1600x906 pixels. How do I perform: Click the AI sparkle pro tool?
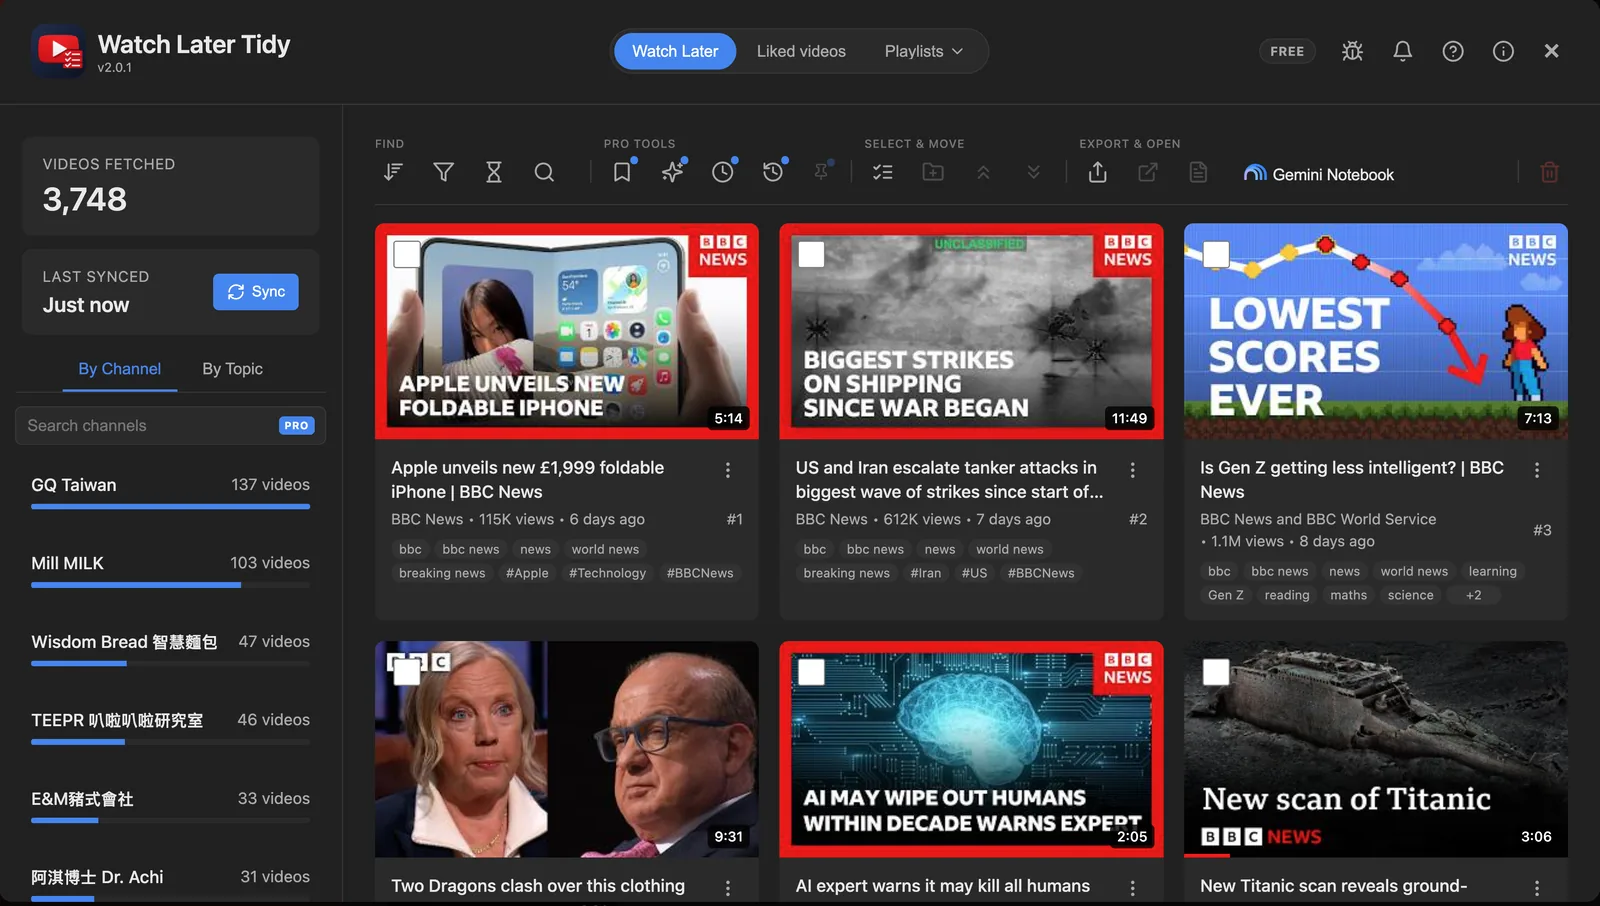coord(672,172)
